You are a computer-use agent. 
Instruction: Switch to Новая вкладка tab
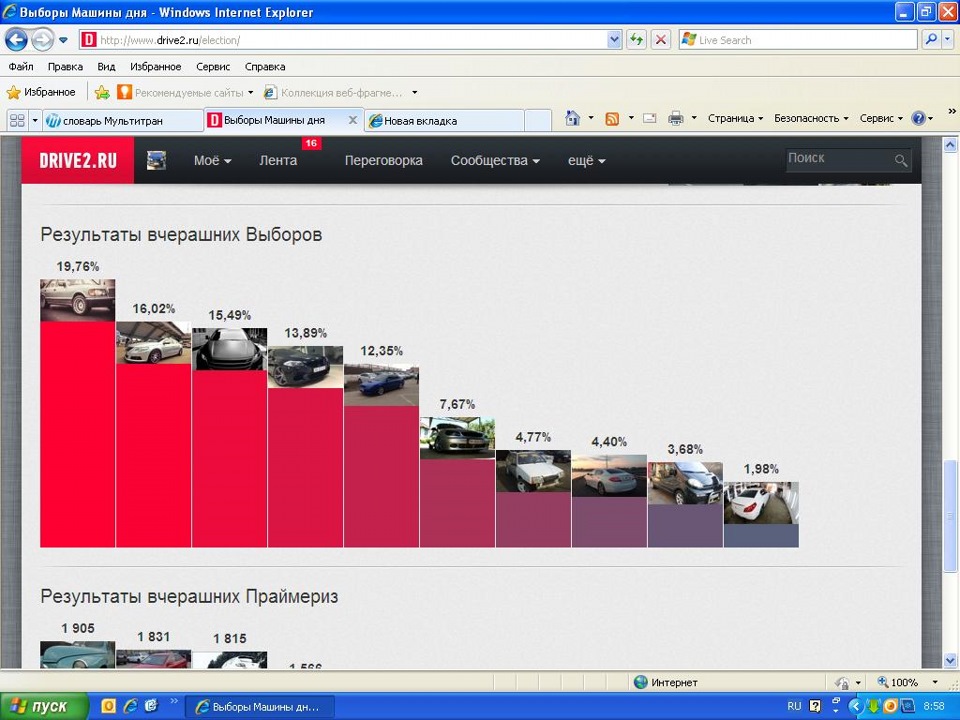click(444, 121)
